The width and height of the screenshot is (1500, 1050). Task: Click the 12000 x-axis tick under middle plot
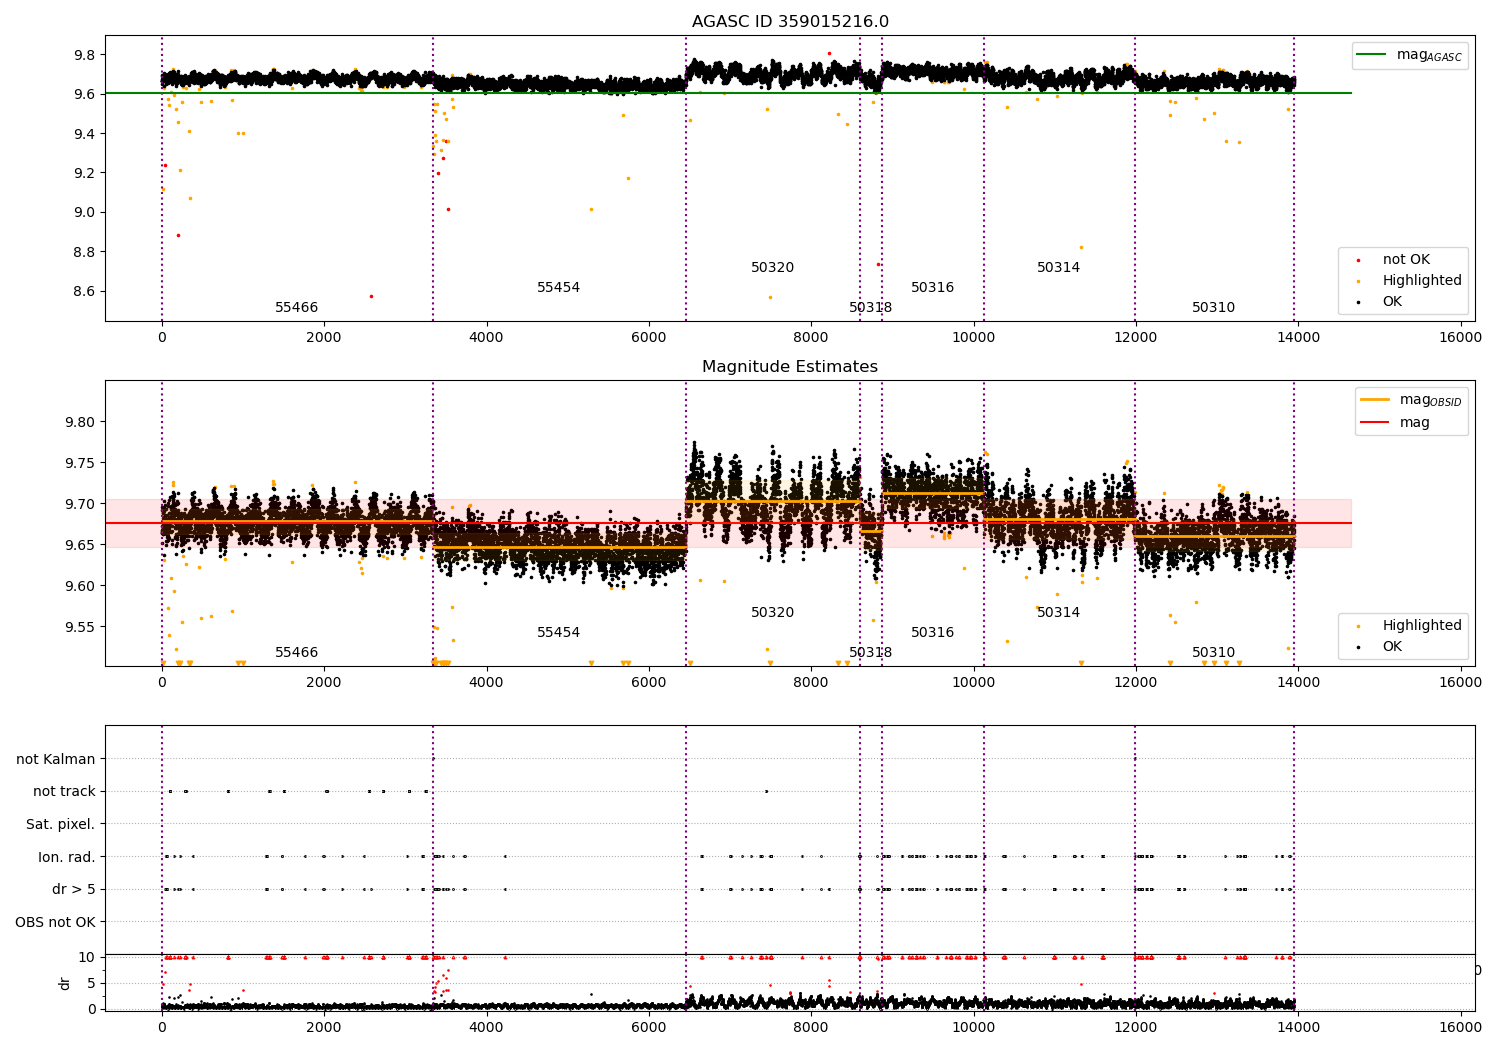1135,683
